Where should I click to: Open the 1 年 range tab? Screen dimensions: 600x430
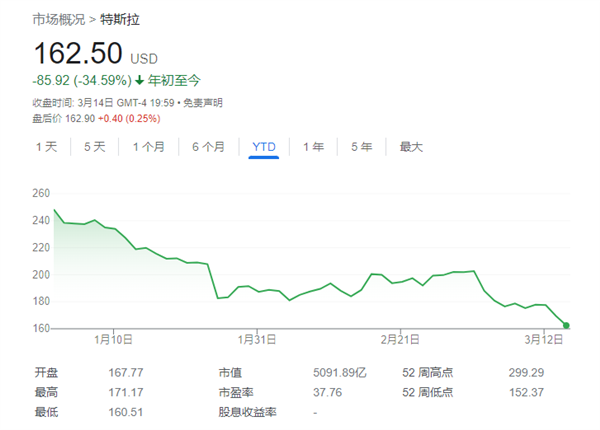point(313,147)
